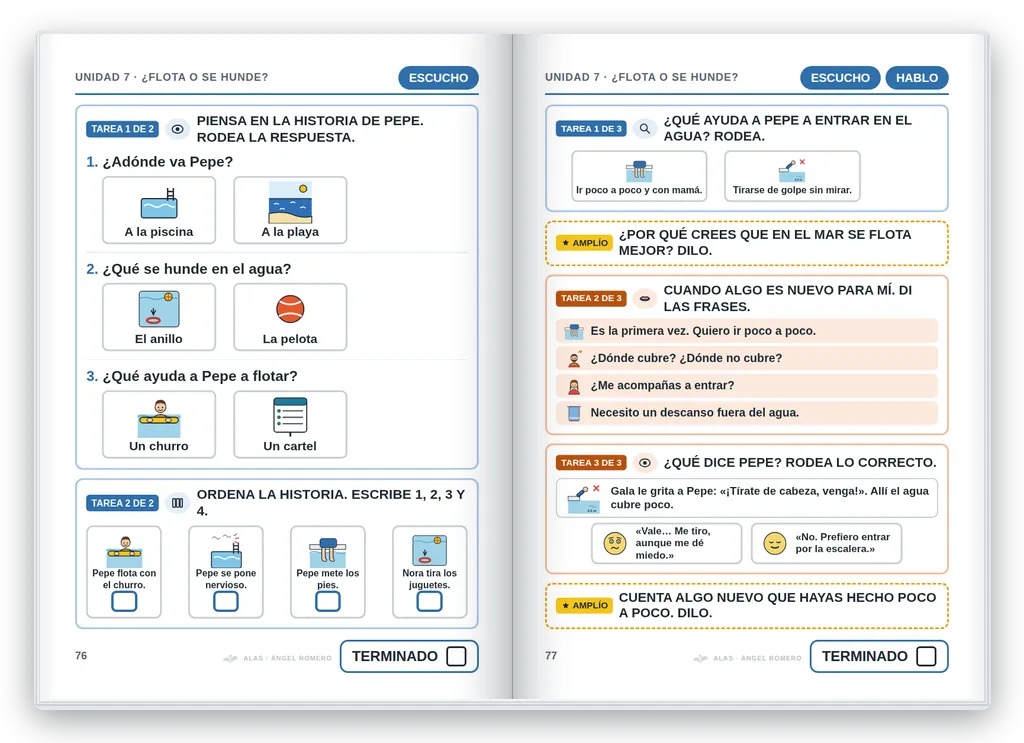Click the magnifier icon beside '¿Qué ayuda a Pepe a entrar'

645,129
